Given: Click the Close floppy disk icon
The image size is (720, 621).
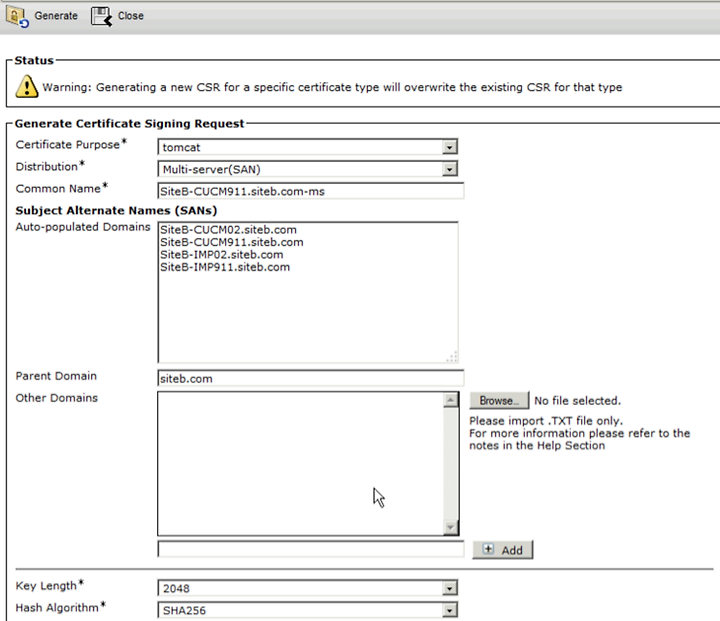Looking at the screenshot, I should click(x=101, y=17).
